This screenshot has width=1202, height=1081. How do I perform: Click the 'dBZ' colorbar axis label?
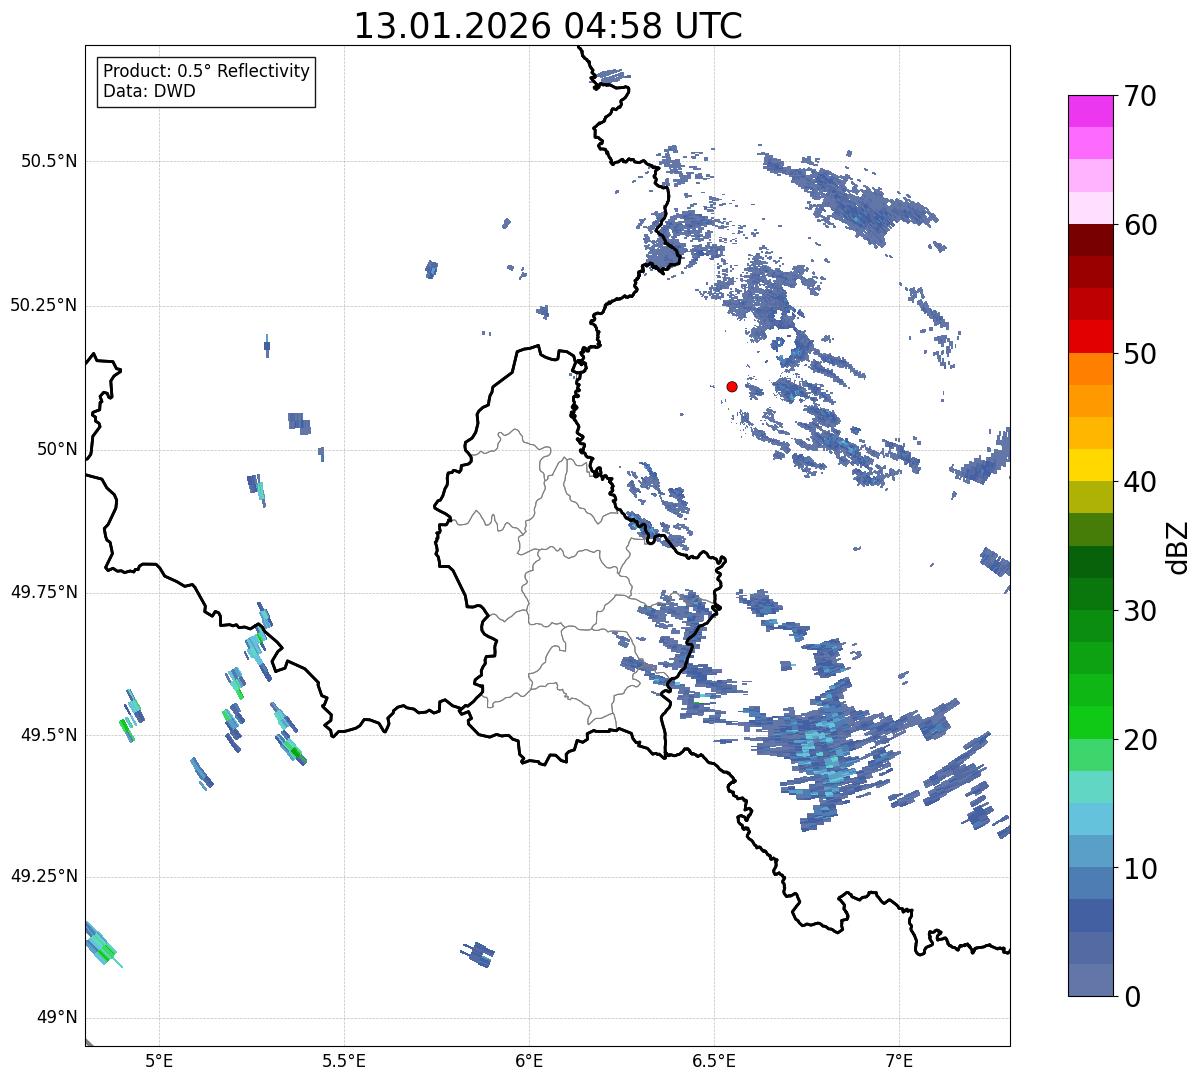(x=1178, y=546)
